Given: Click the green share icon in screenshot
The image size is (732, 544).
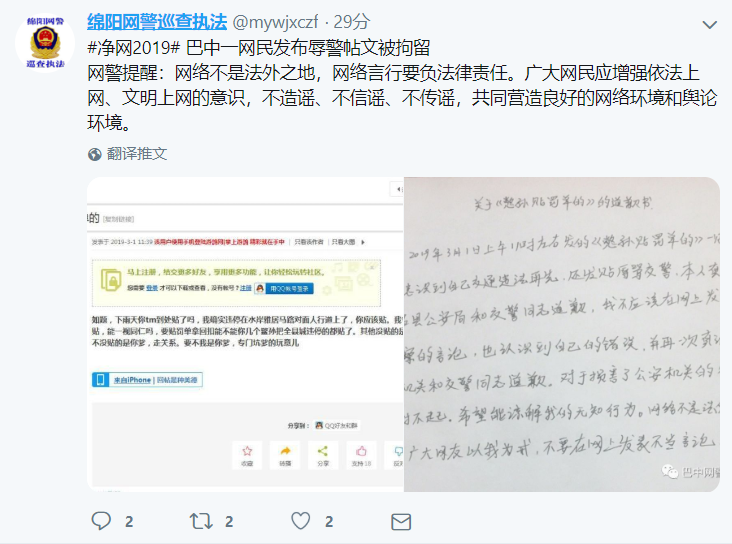Looking at the screenshot, I should point(323,454).
